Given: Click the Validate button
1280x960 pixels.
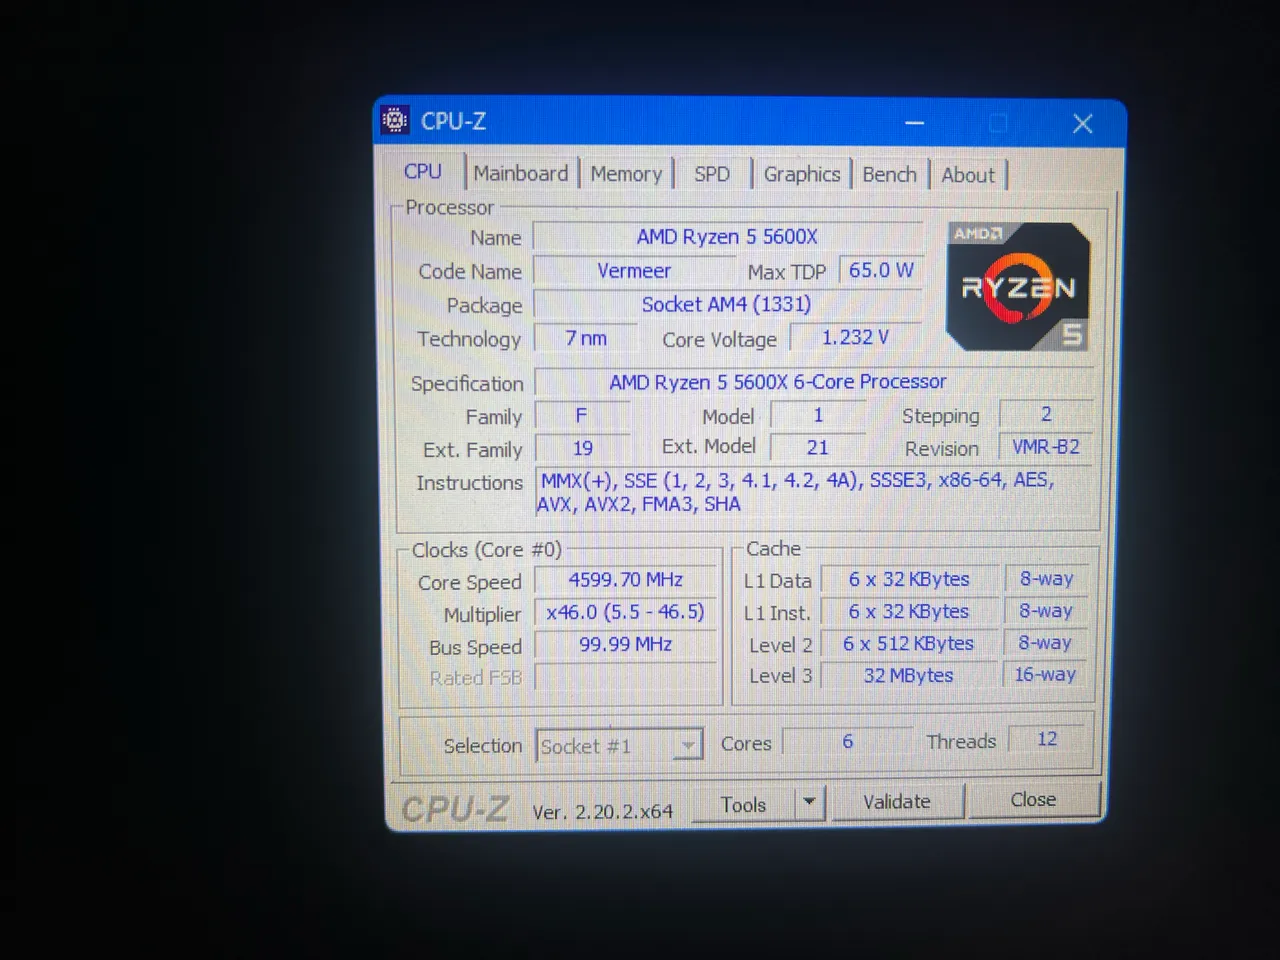Looking at the screenshot, I should (x=897, y=801).
